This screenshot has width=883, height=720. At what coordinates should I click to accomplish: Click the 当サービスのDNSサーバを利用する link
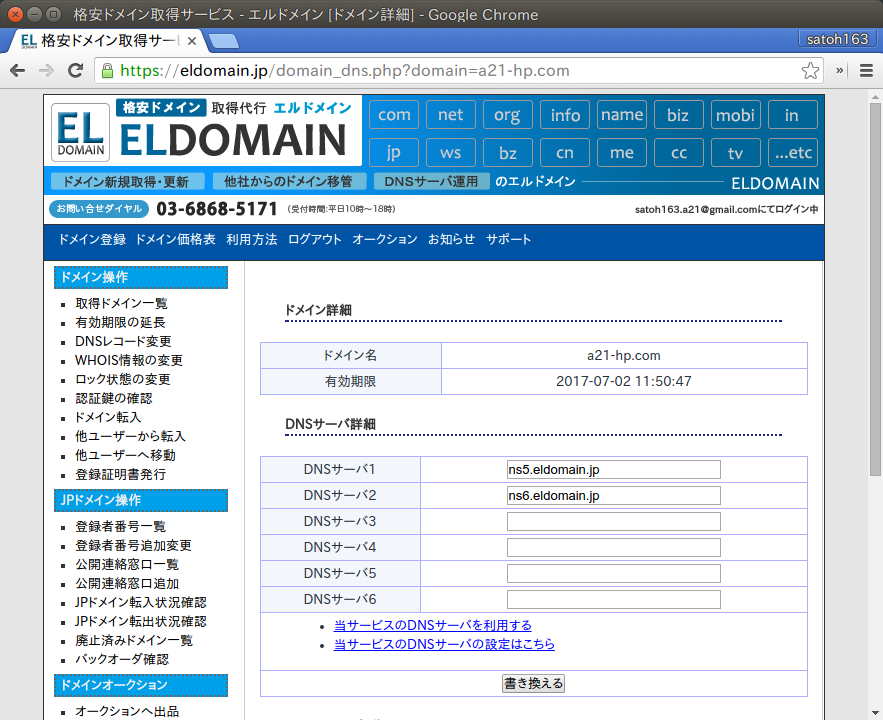click(432, 625)
